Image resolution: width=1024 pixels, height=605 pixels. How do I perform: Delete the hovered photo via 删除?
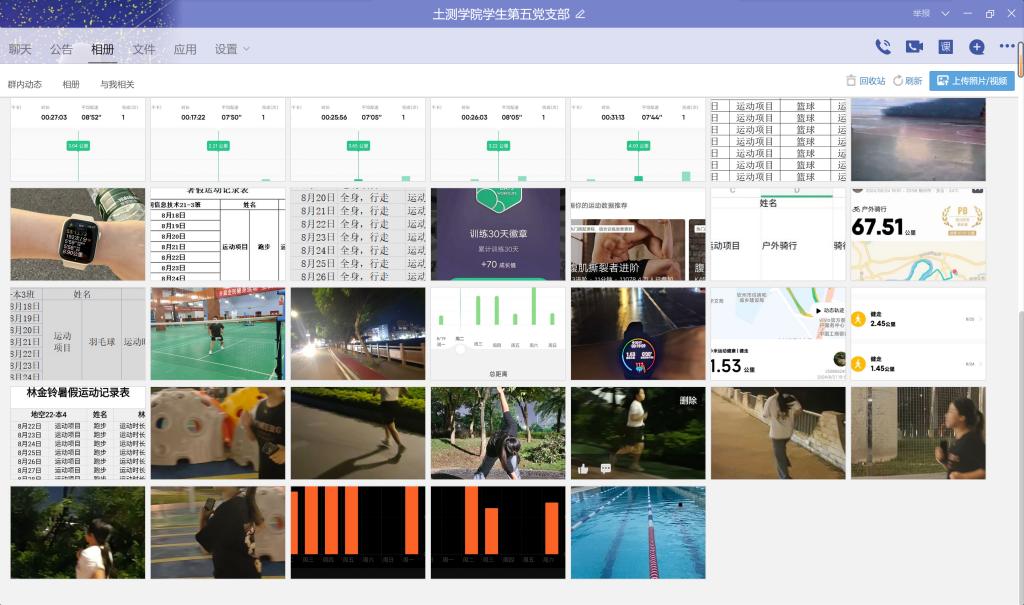688,400
